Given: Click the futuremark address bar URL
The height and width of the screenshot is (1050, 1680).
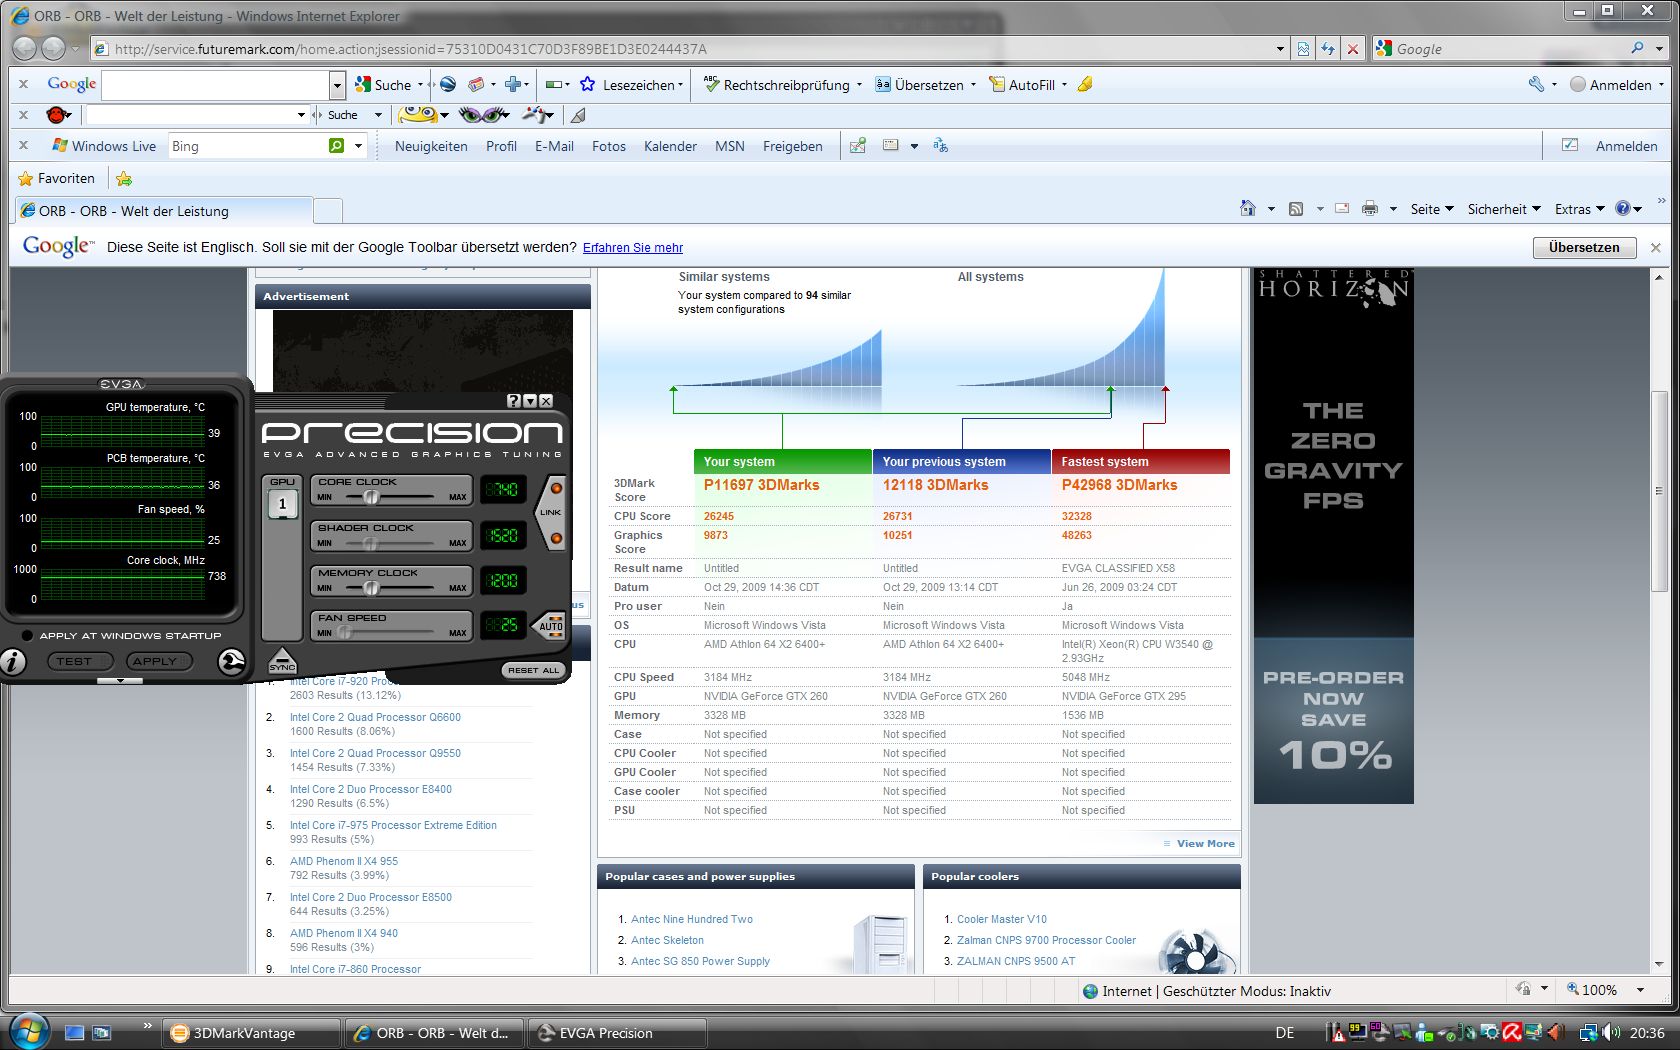Looking at the screenshot, I should 410,49.
